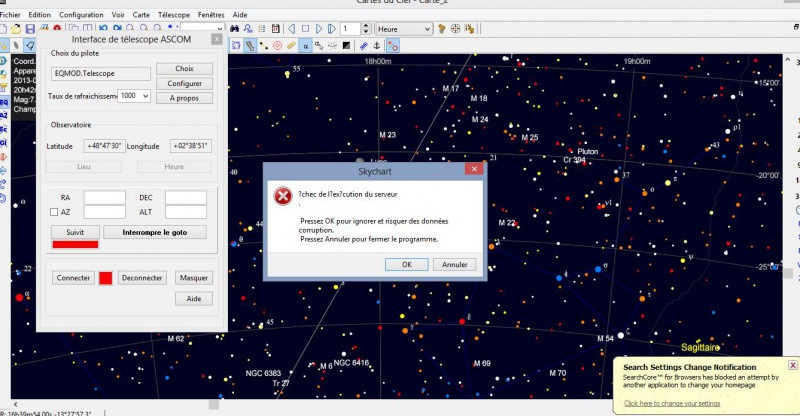Switch to AZ azimuthal coordinates in sidebar
Viewport: 800px width, 416px height.
tap(4, 116)
